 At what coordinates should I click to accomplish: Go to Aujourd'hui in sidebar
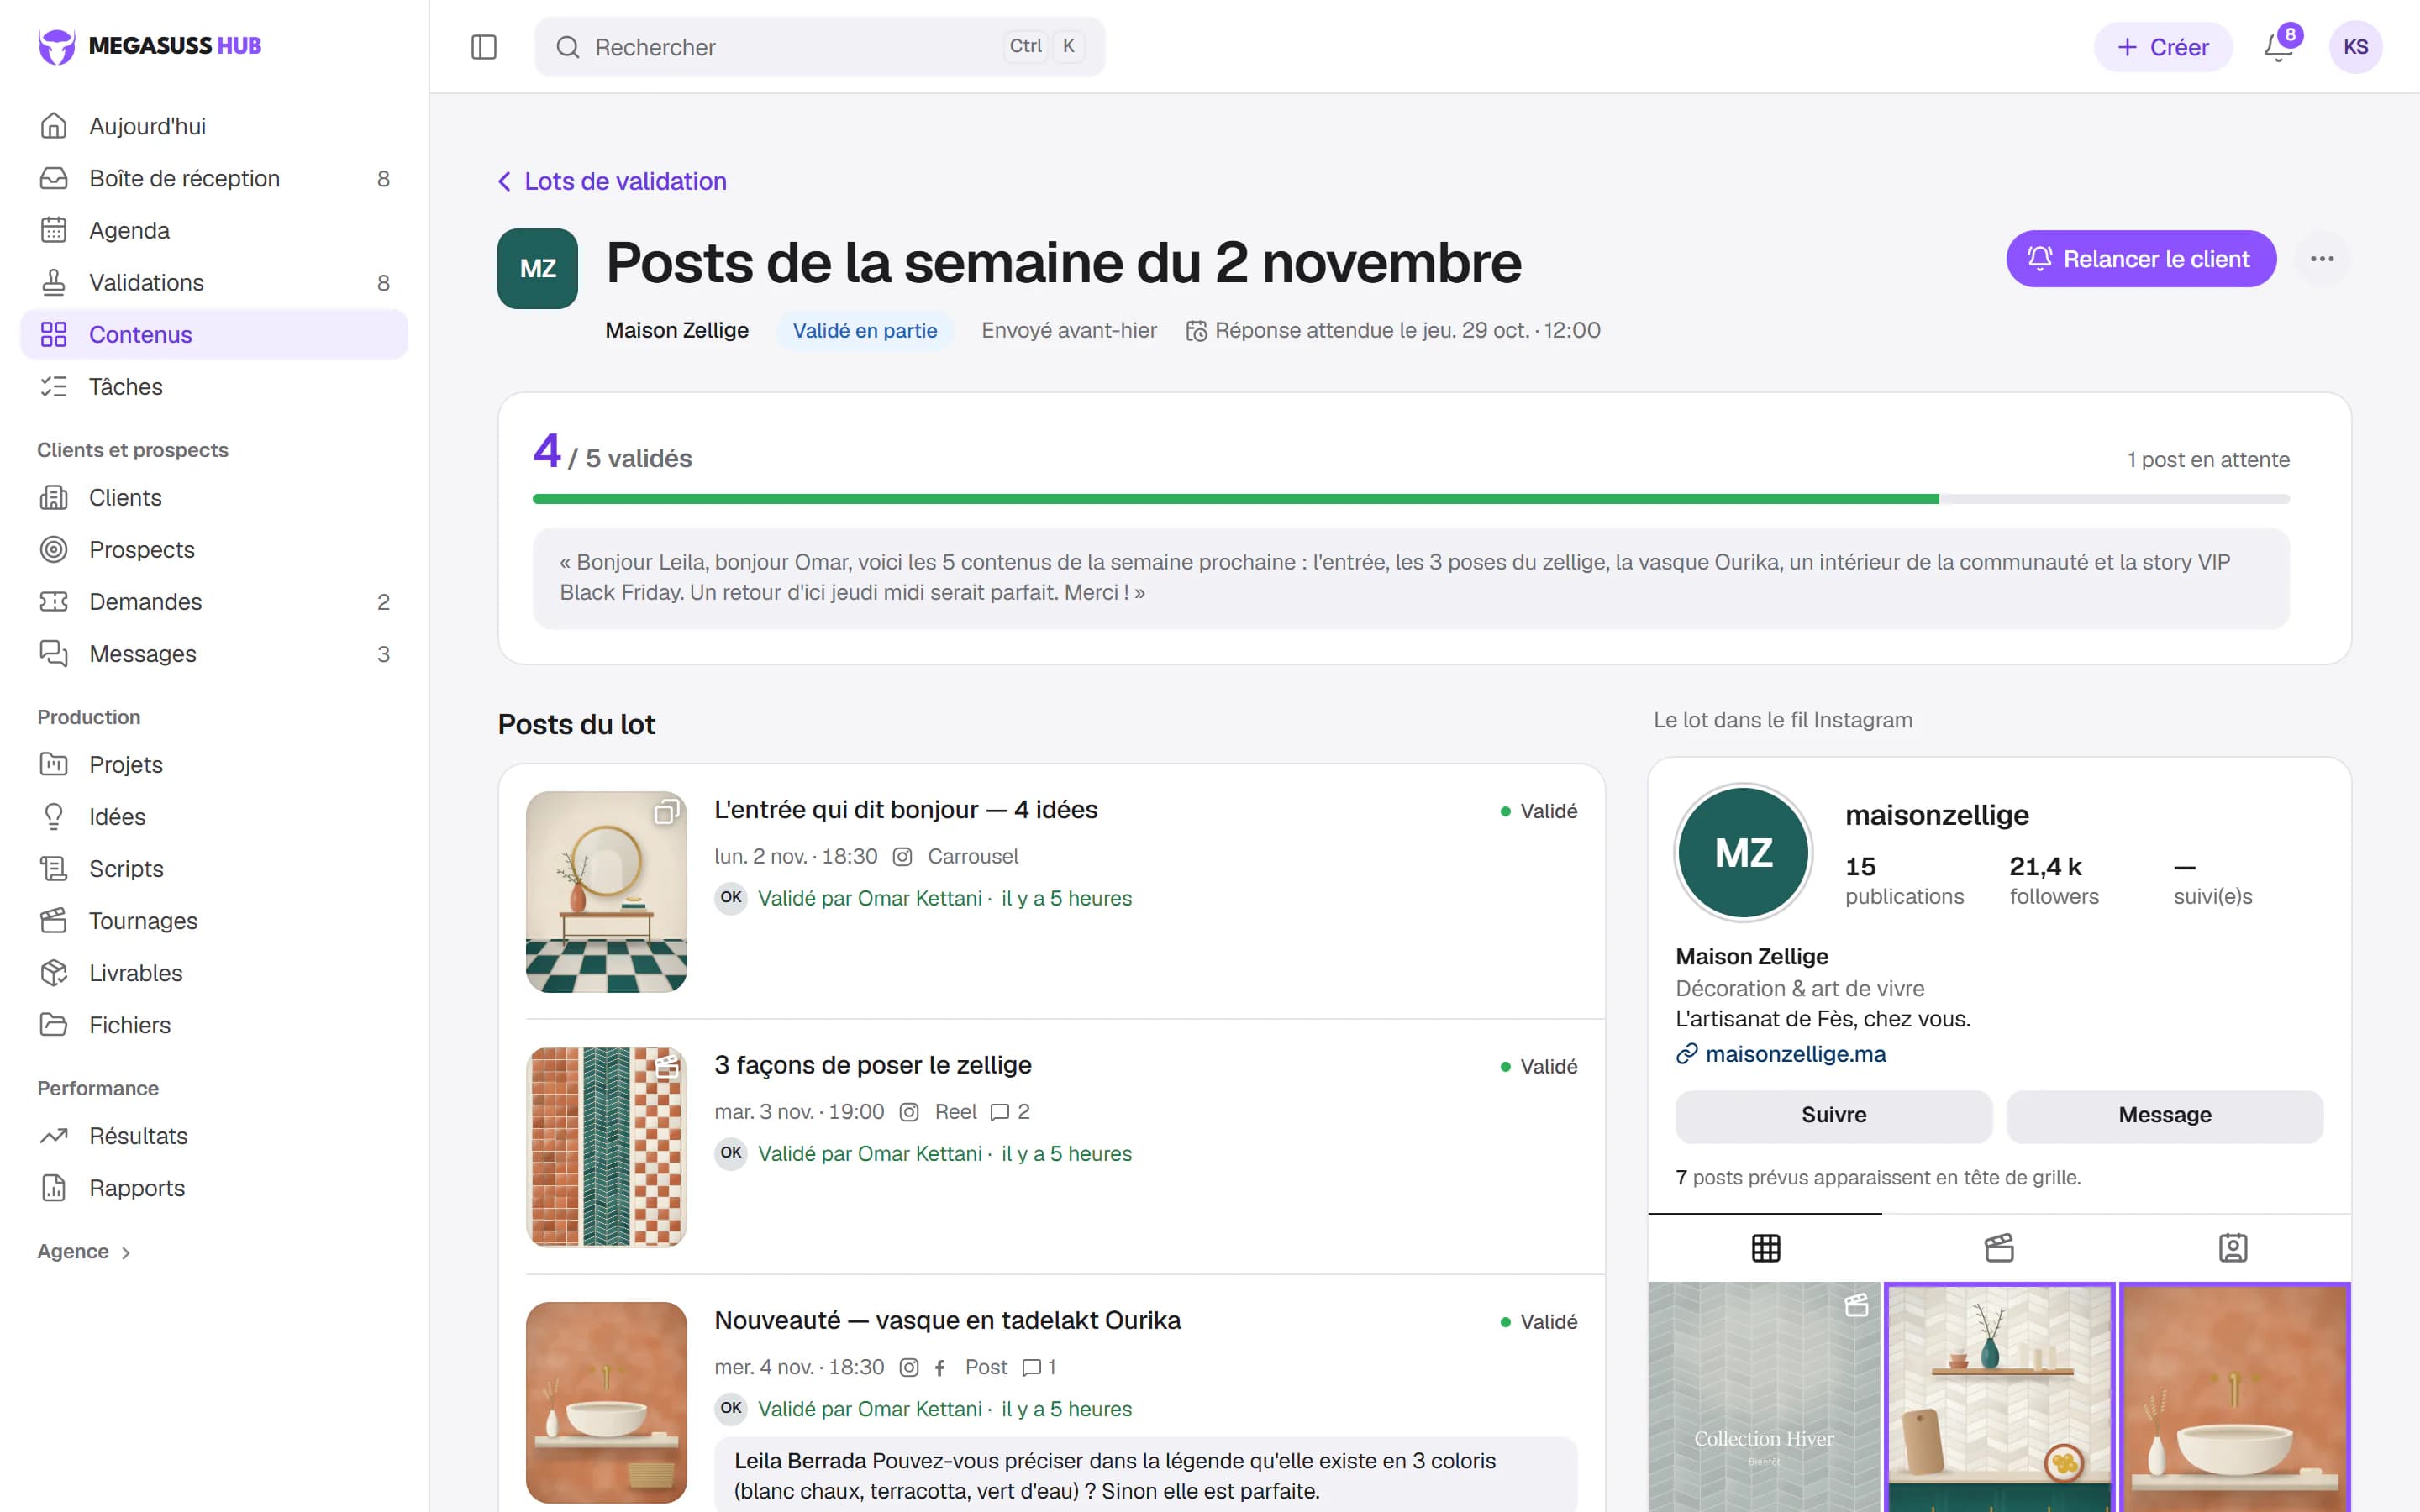pyautogui.click(x=214, y=126)
